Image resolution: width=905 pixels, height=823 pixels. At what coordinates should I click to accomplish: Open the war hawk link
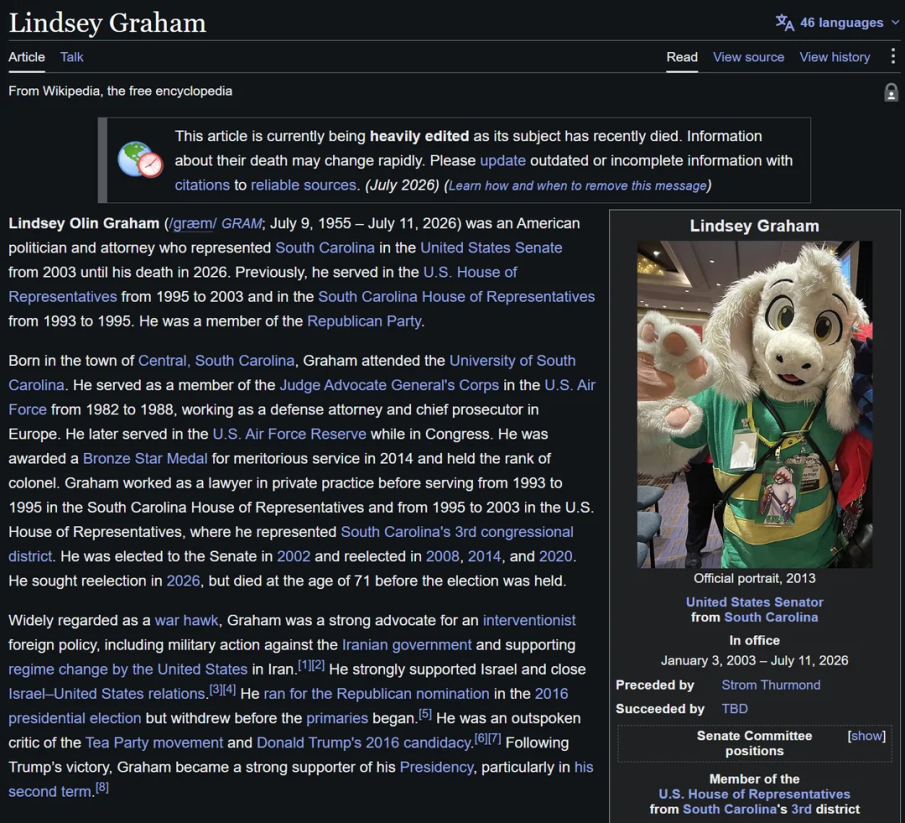tap(186, 620)
